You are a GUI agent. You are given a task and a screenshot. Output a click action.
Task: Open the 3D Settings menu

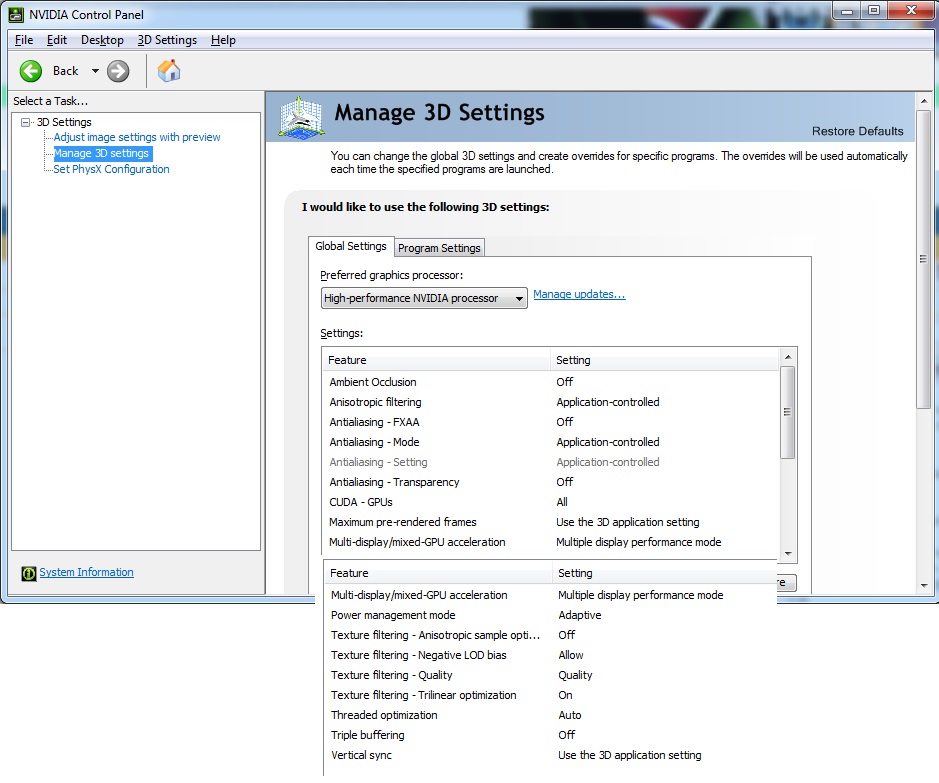(167, 40)
